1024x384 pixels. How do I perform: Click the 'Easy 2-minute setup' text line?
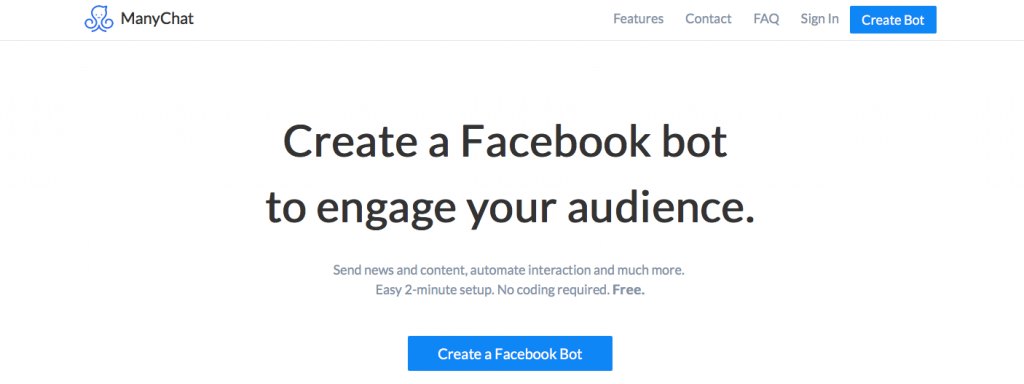click(510, 289)
